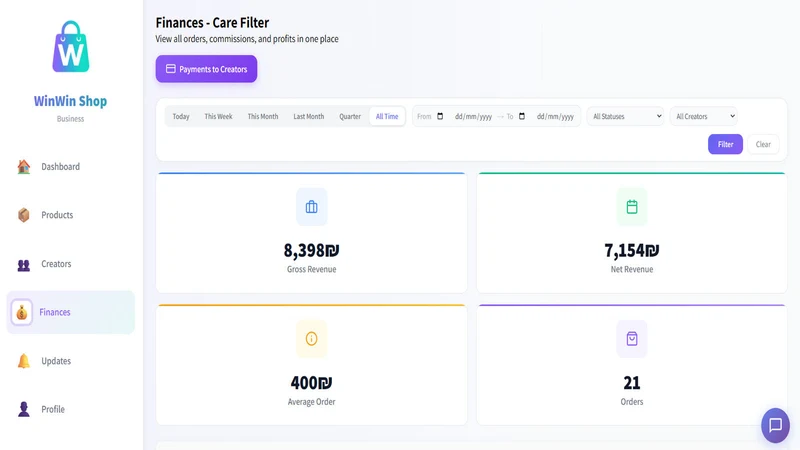The height and width of the screenshot is (450, 800).
Task: Select the Today time range tab
Action: point(181,116)
